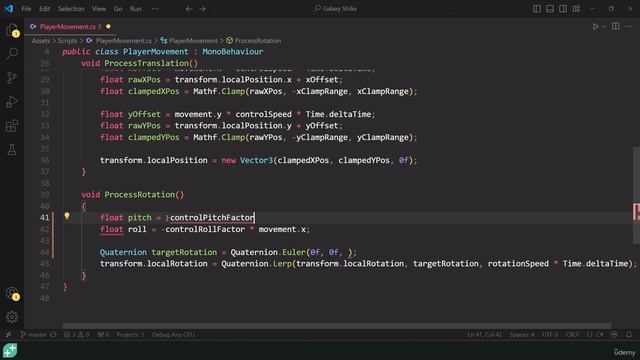Run the C# file with play button

point(596,27)
